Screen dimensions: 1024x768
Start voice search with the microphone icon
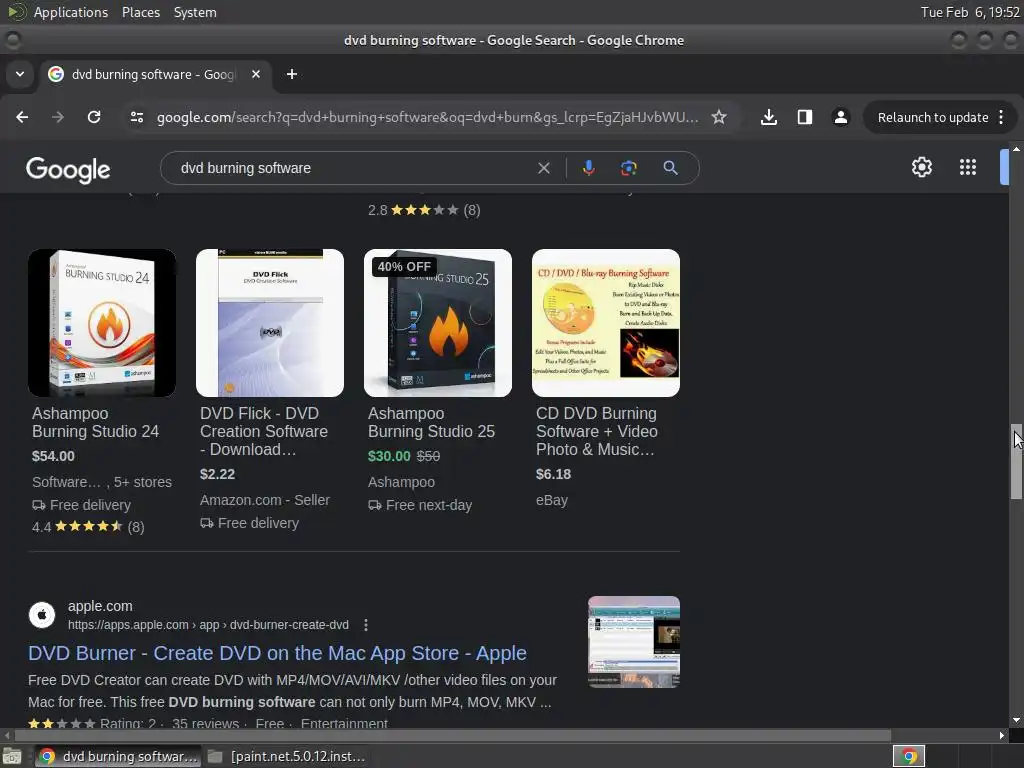point(588,168)
